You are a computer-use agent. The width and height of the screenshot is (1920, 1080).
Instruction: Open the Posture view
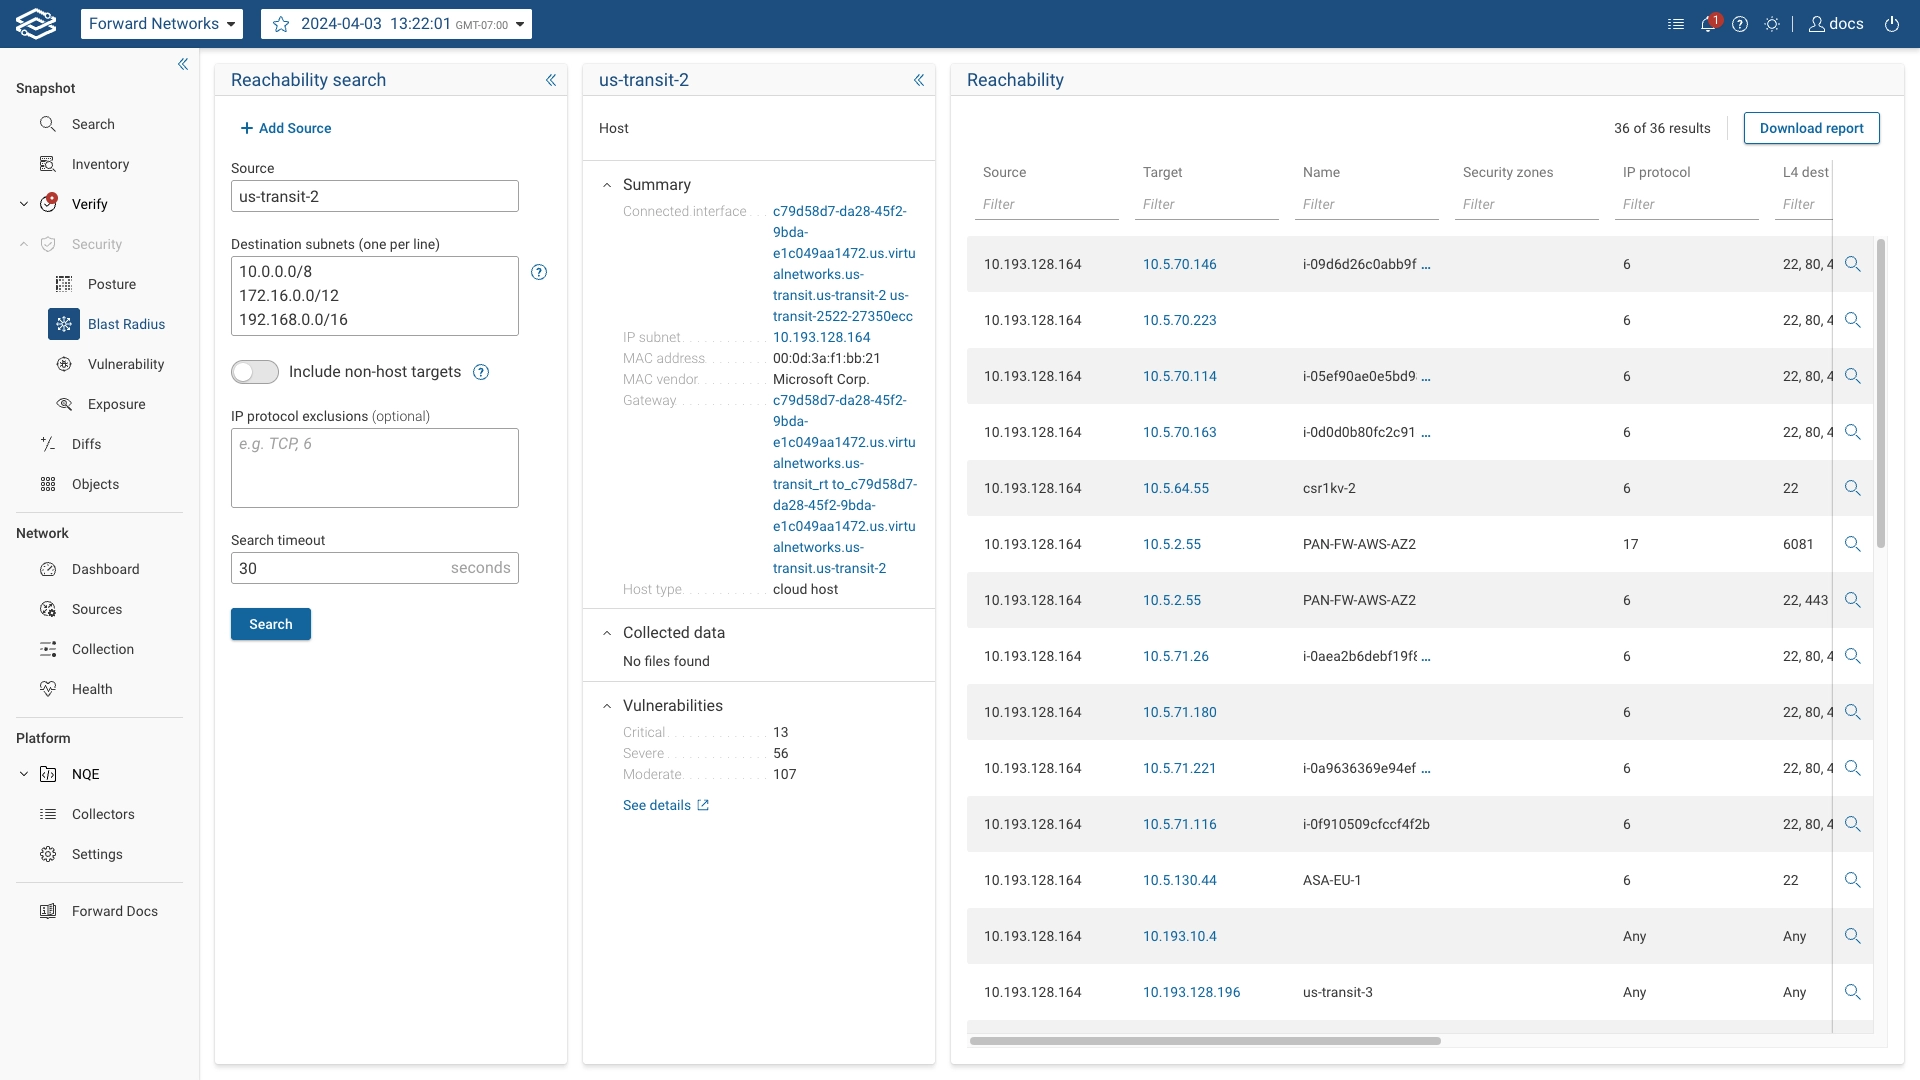[114, 284]
